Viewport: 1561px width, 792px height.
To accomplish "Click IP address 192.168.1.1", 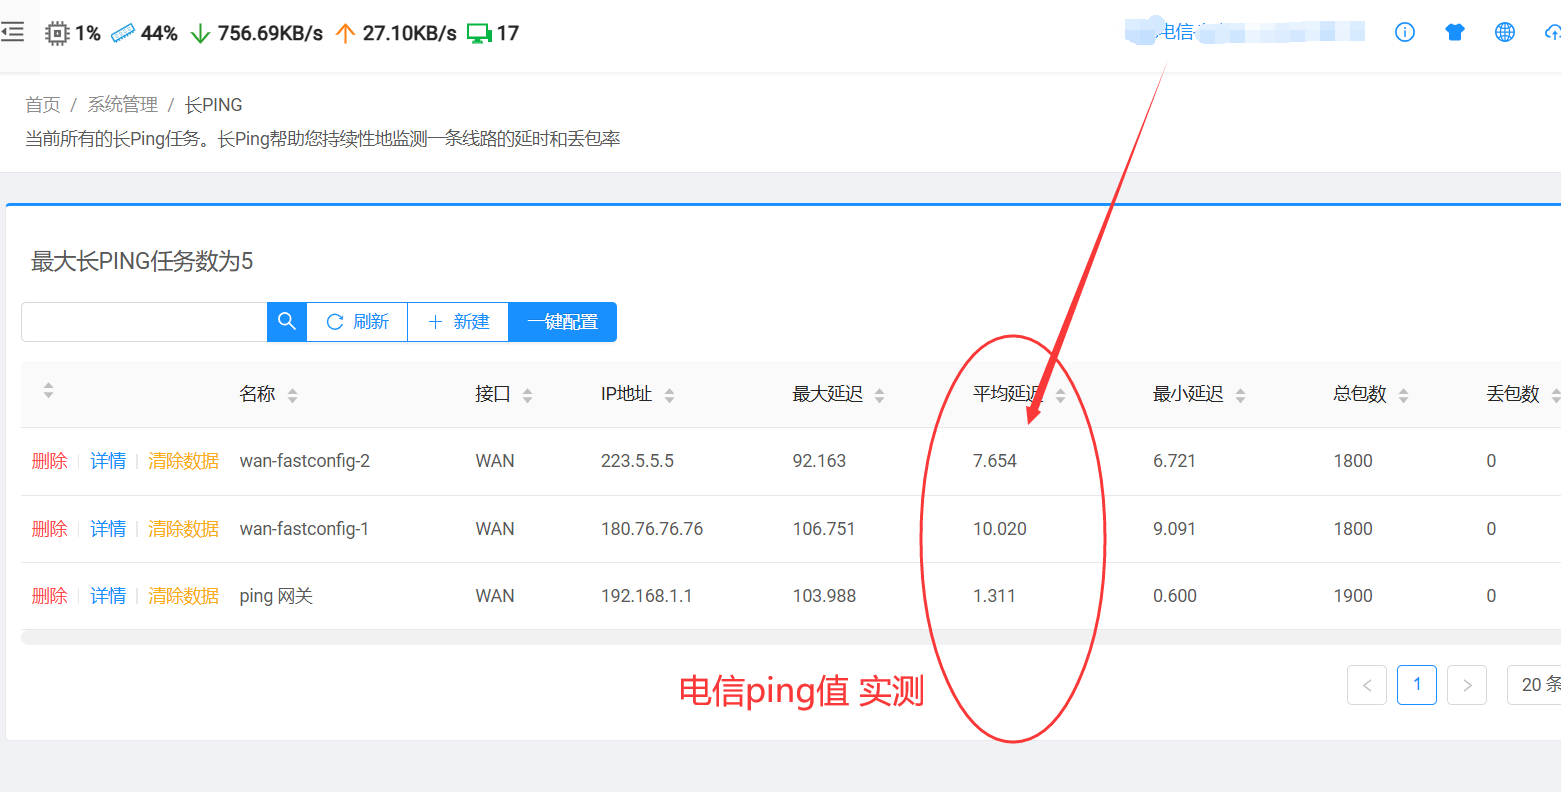I will pos(647,596).
